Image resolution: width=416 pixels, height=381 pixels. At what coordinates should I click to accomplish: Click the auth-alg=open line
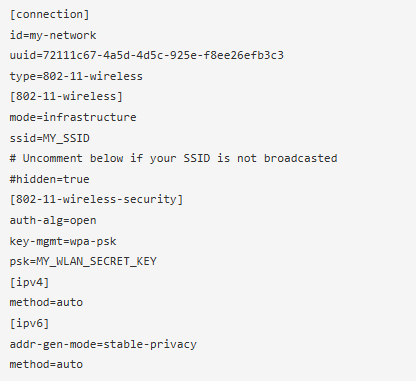(53, 221)
